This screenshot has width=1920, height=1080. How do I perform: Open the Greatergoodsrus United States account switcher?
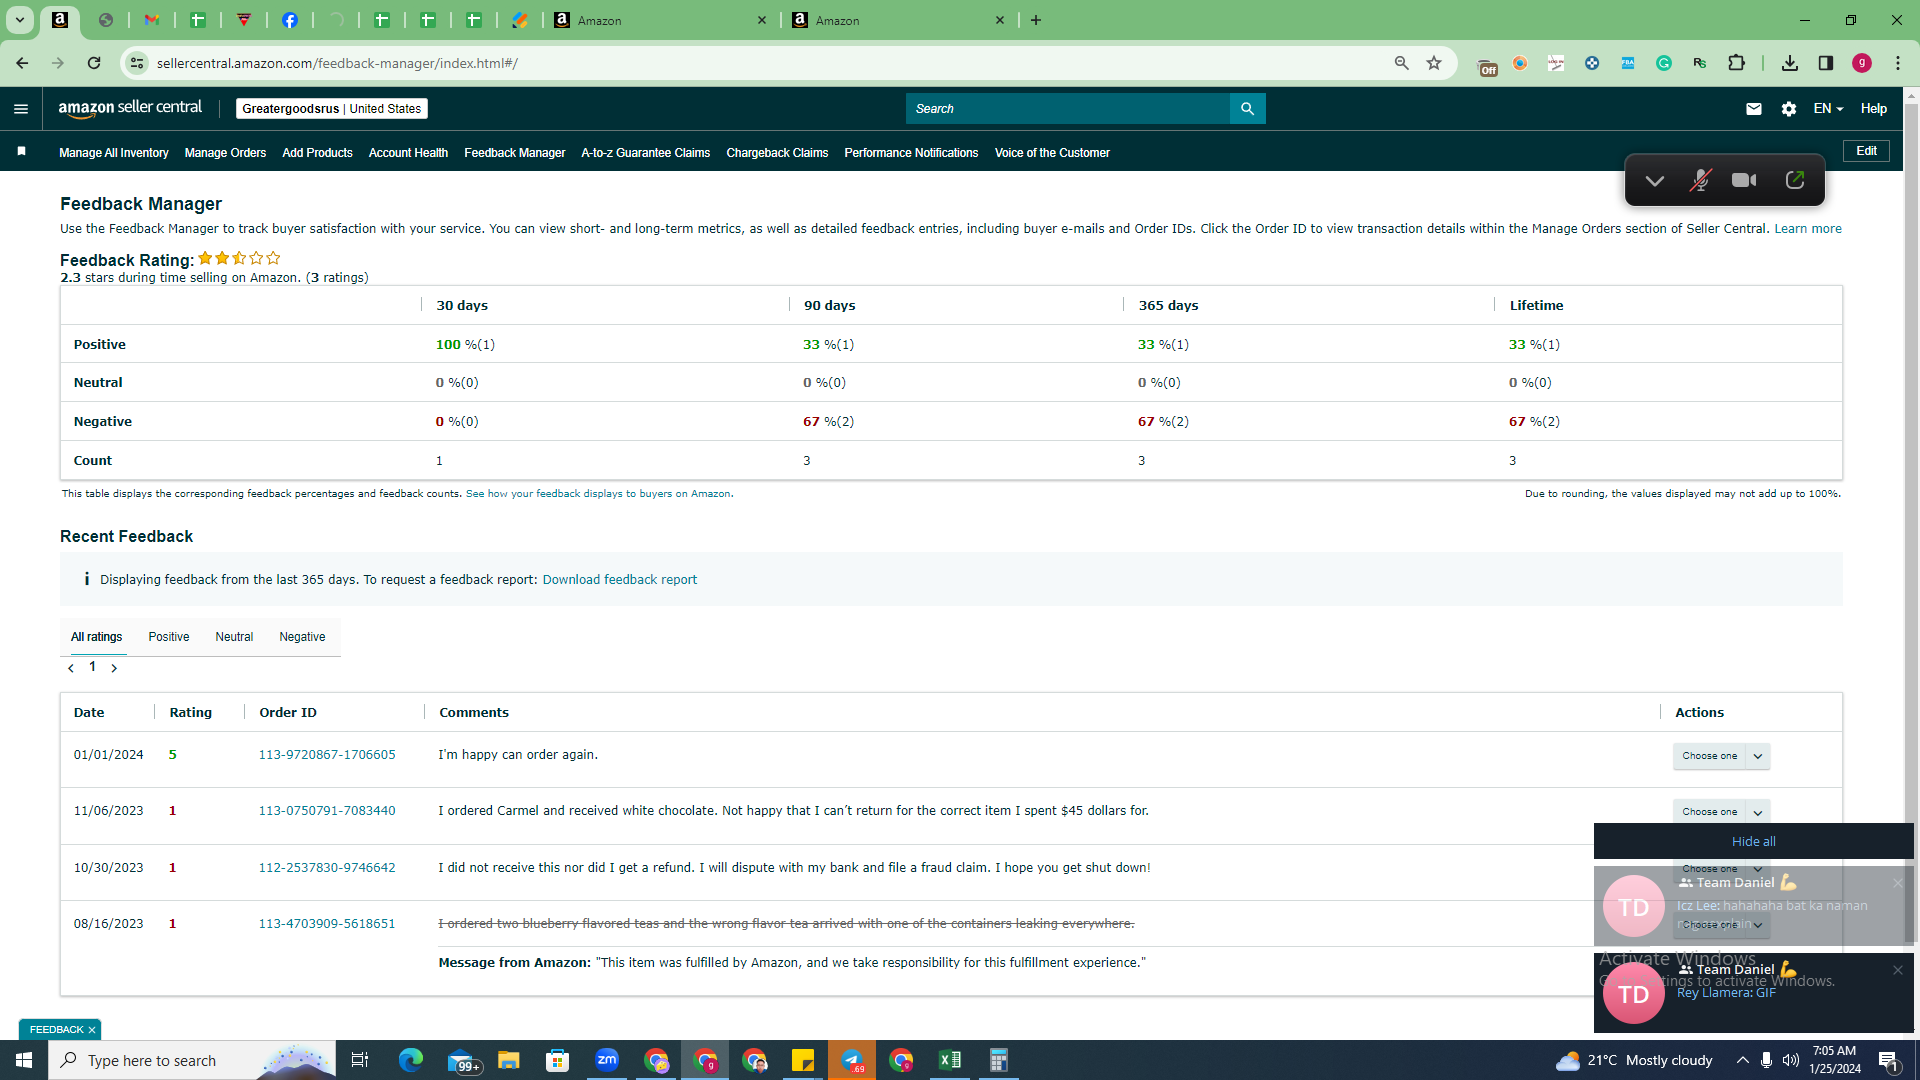pos(332,109)
